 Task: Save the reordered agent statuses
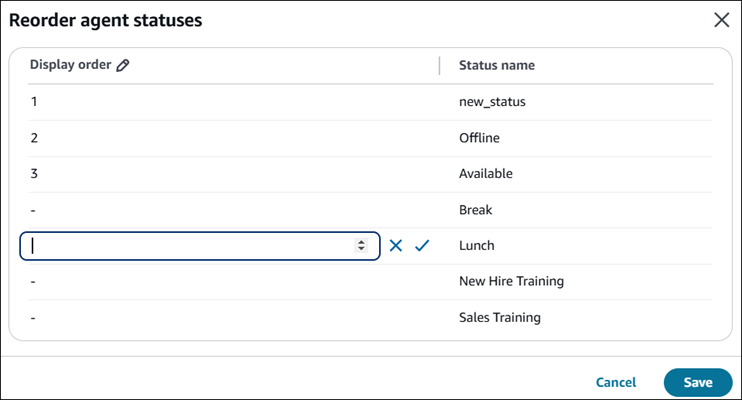697,382
